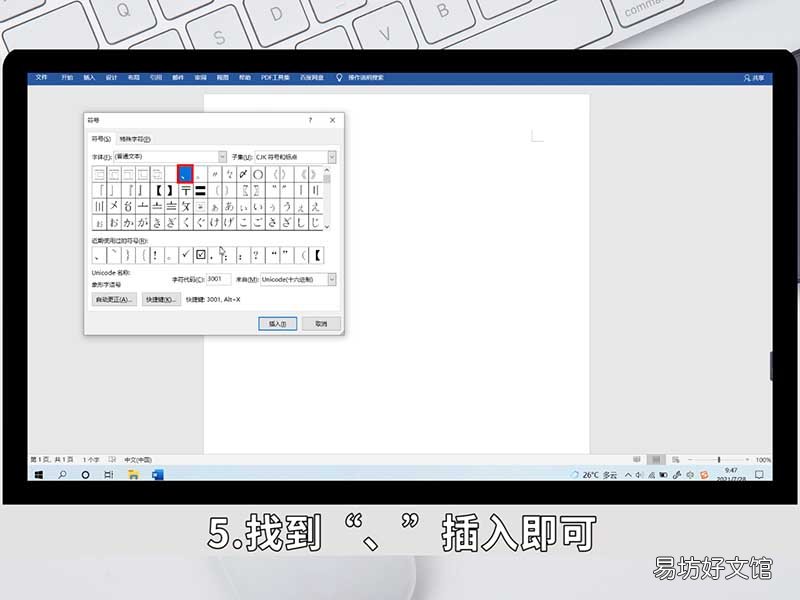Select the highlighted 、 symbol in the grid
Image resolution: width=800 pixels, height=600 pixels.
tap(185, 174)
